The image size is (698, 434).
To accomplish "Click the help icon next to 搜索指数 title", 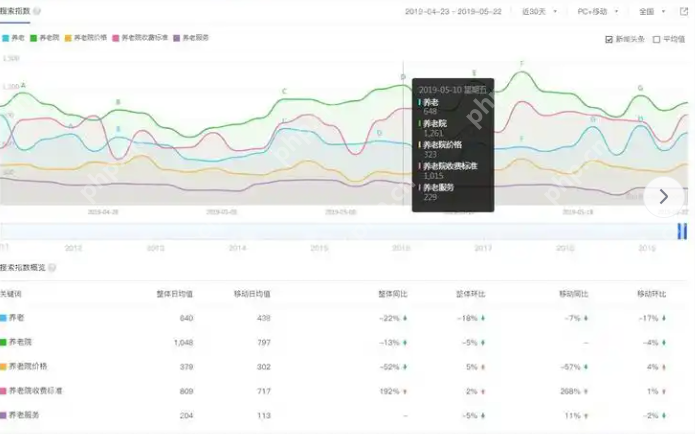I will (x=37, y=12).
